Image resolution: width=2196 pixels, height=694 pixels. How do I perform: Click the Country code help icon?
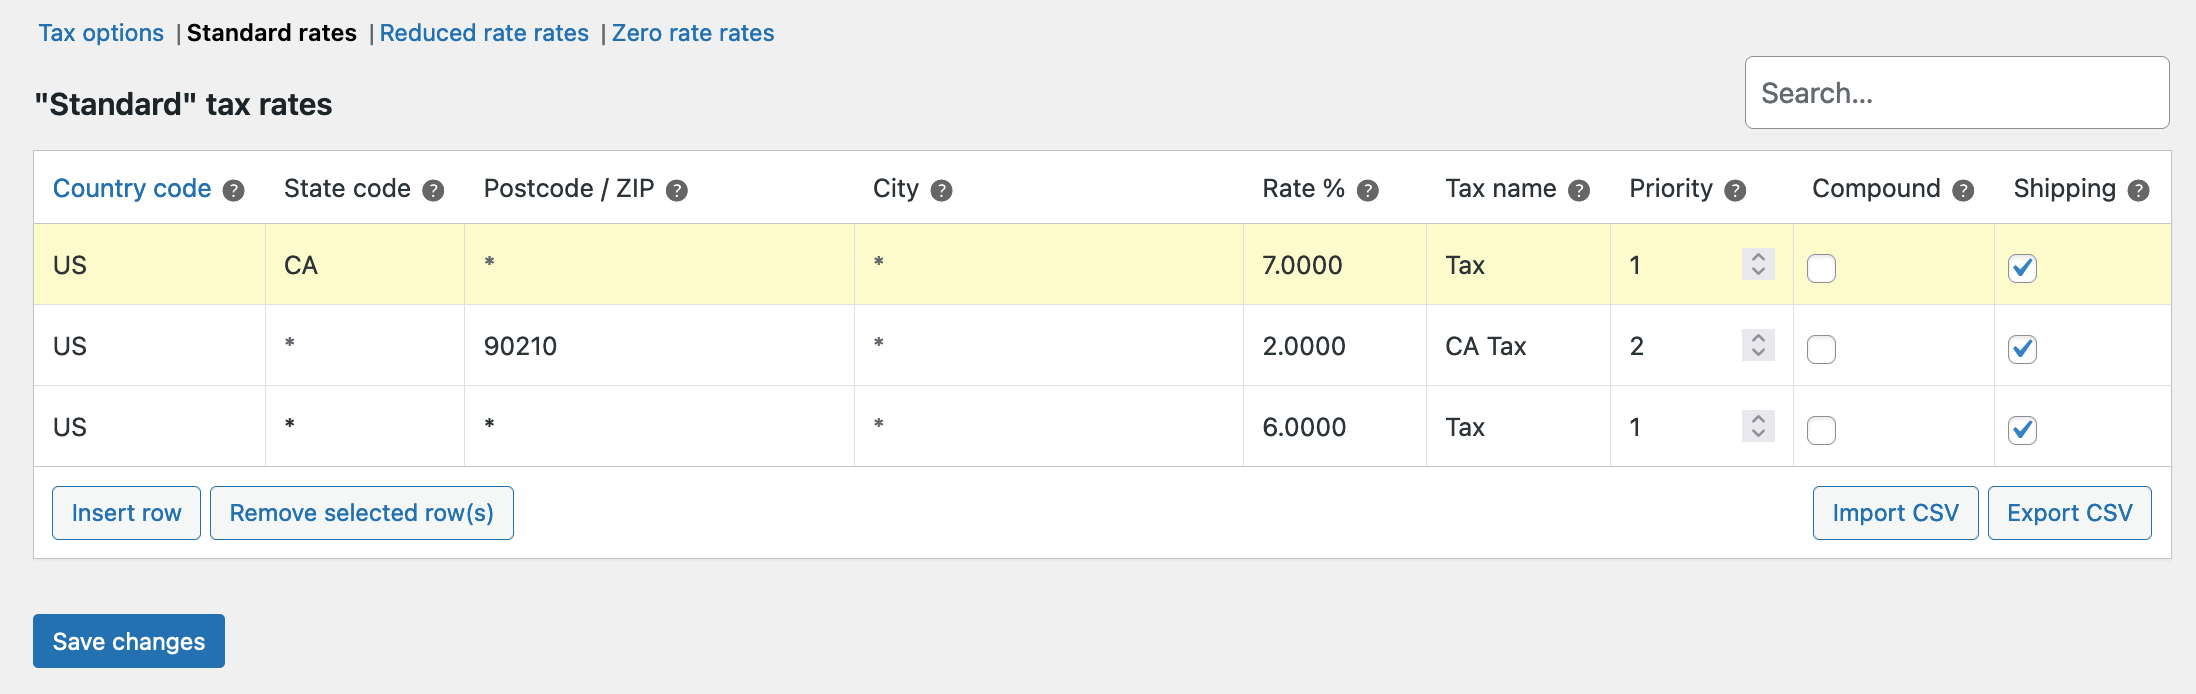click(x=233, y=190)
